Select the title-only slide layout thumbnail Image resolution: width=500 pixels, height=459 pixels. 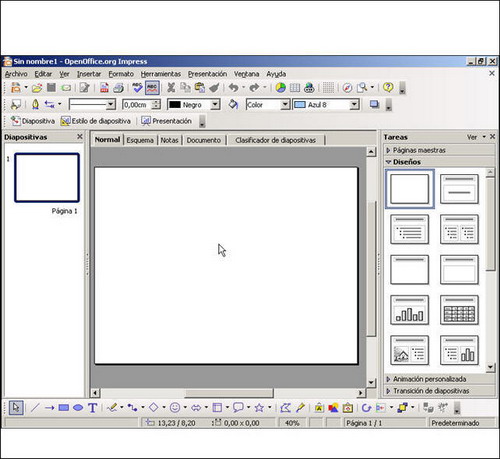coord(409,270)
